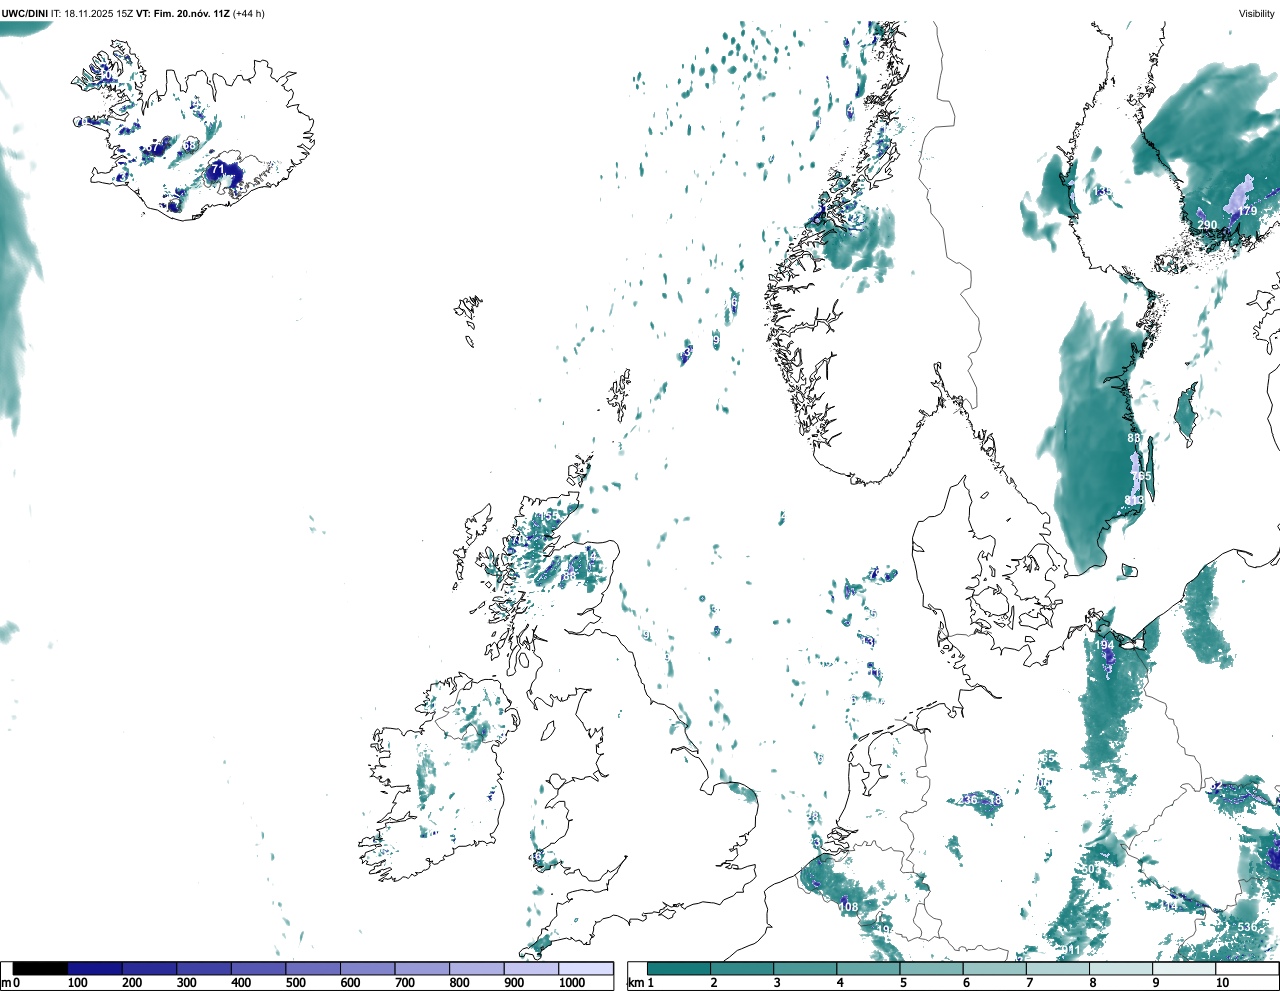
Task: Click the '536' visibility value at lower right
Action: pos(1247,927)
